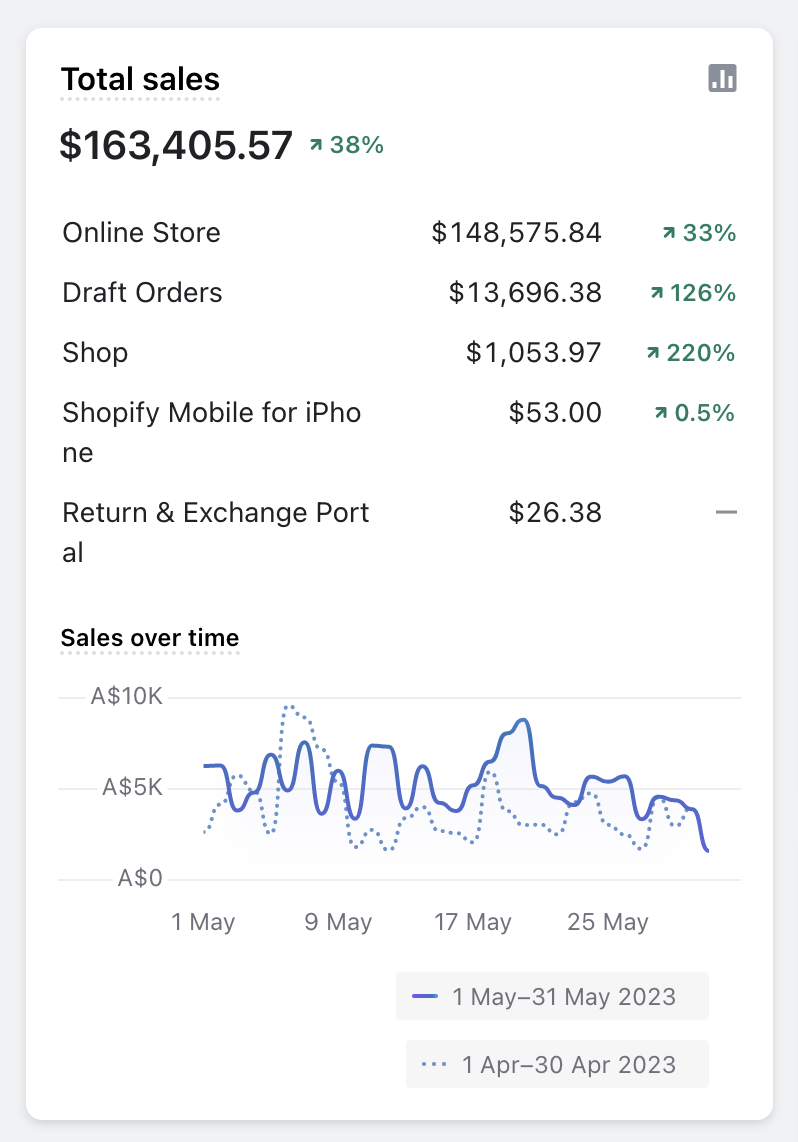This screenshot has width=798, height=1142.
Task: Click the Shop 220% growth indicator
Action: [x=690, y=353]
